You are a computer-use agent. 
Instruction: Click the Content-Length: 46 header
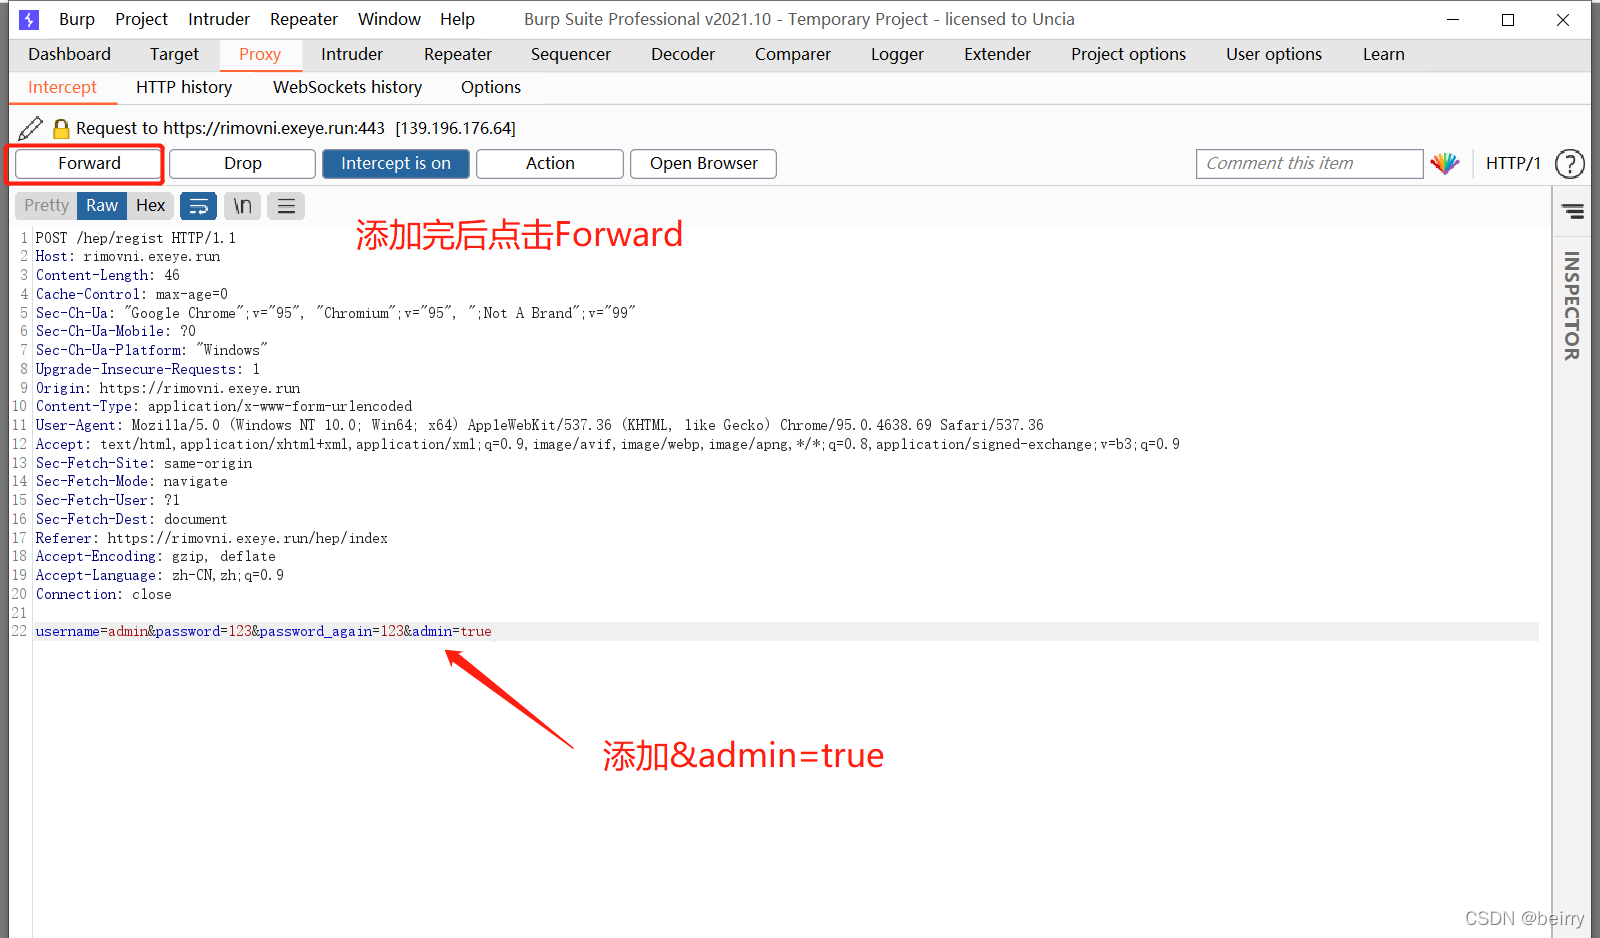108,275
